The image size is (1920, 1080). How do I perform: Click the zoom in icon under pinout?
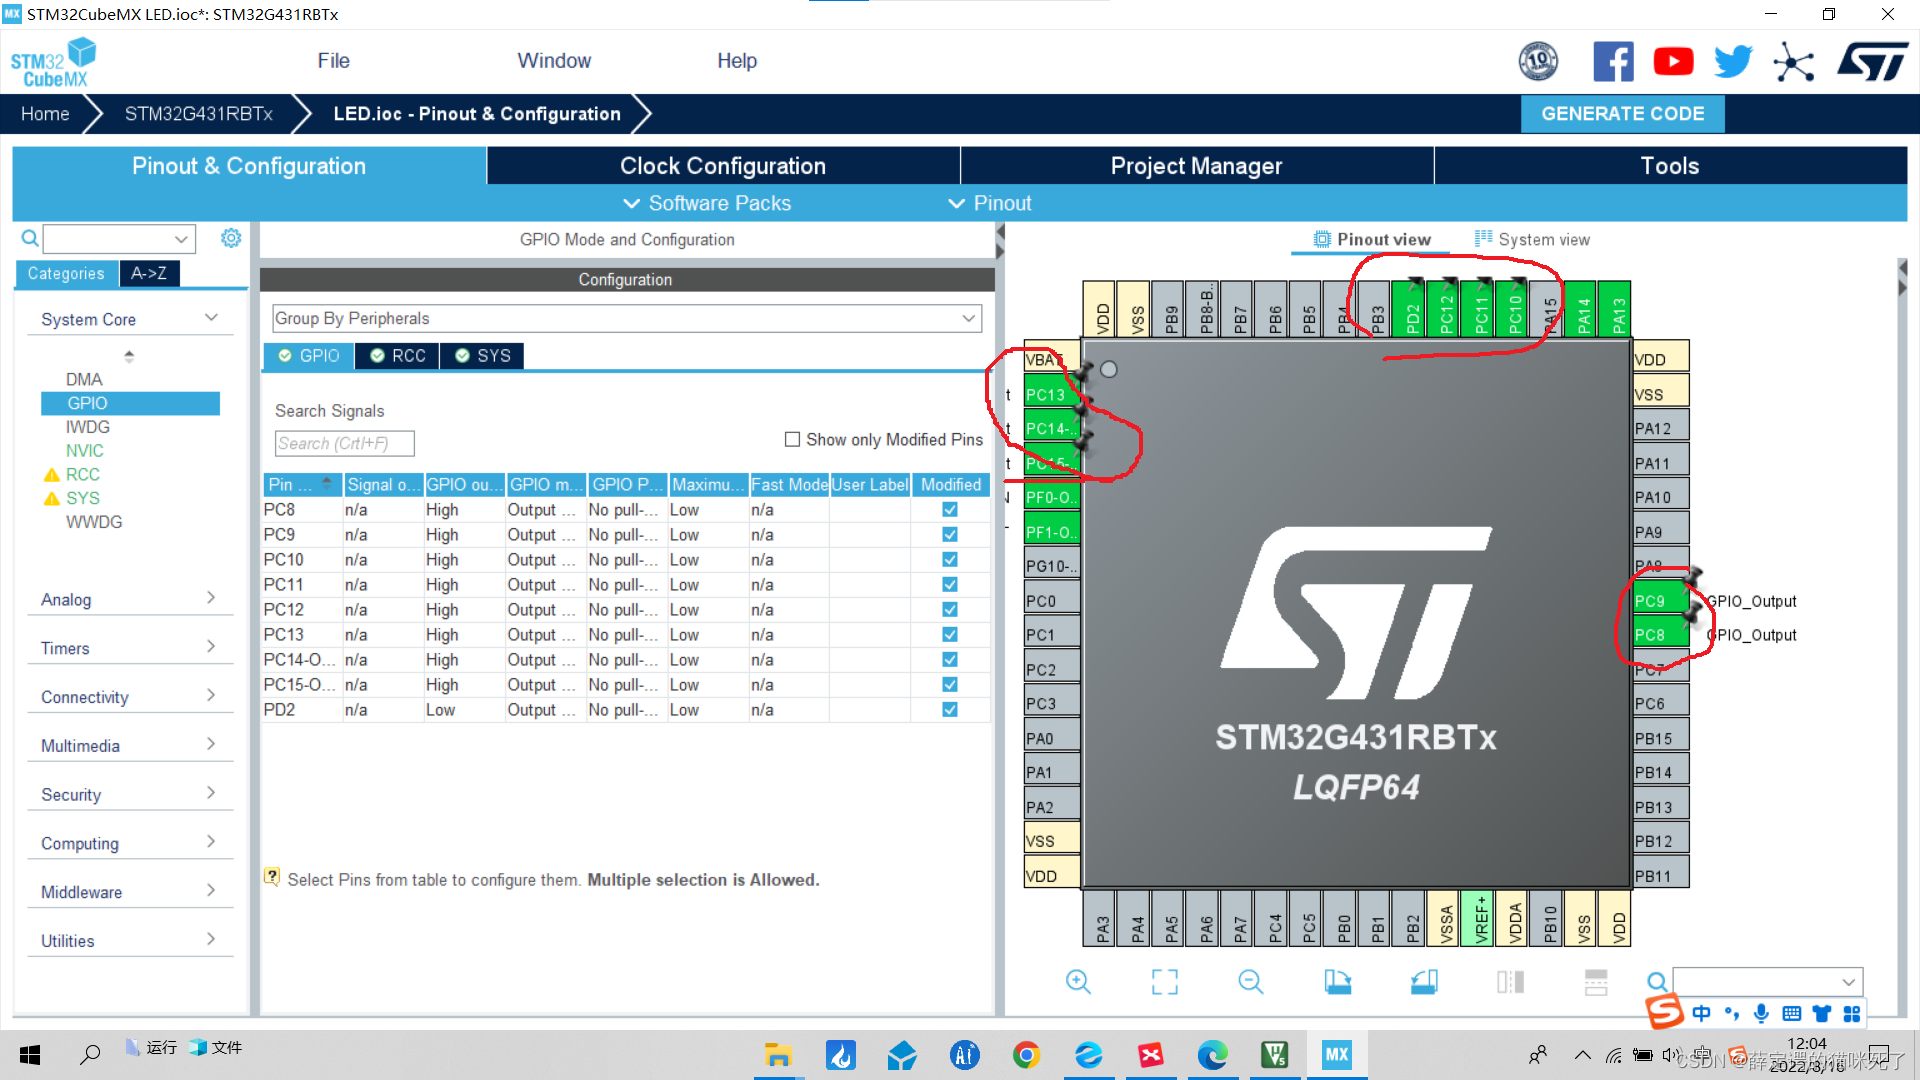coord(1078,982)
